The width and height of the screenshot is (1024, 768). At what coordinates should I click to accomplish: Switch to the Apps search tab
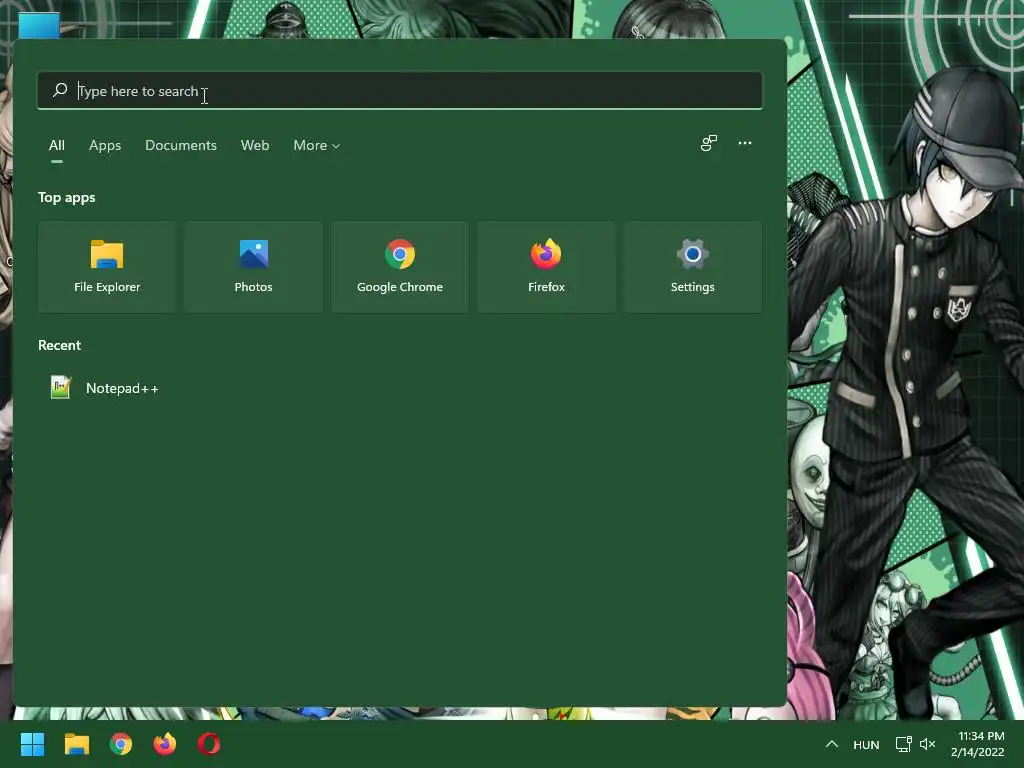pos(105,145)
